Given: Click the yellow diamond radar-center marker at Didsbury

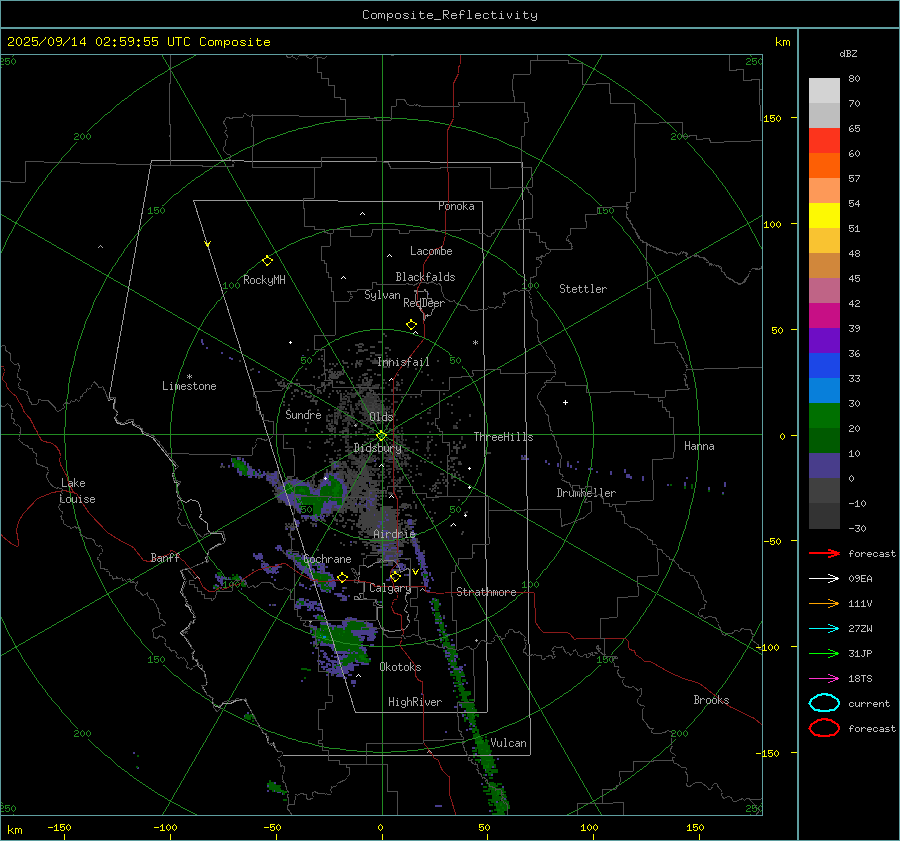Looking at the screenshot, I should coord(381,436).
